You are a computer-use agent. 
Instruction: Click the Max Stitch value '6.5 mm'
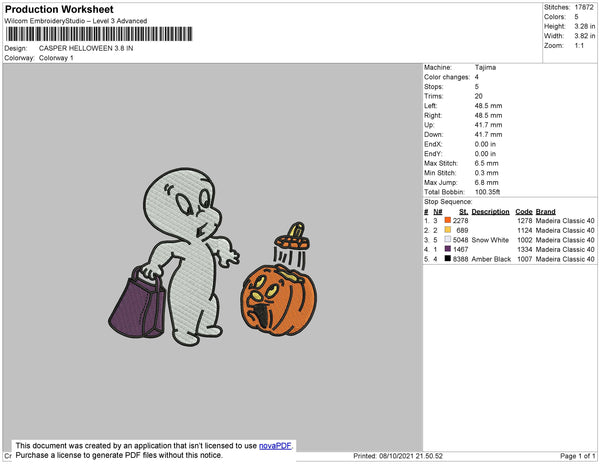pyautogui.click(x=486, y=163)
